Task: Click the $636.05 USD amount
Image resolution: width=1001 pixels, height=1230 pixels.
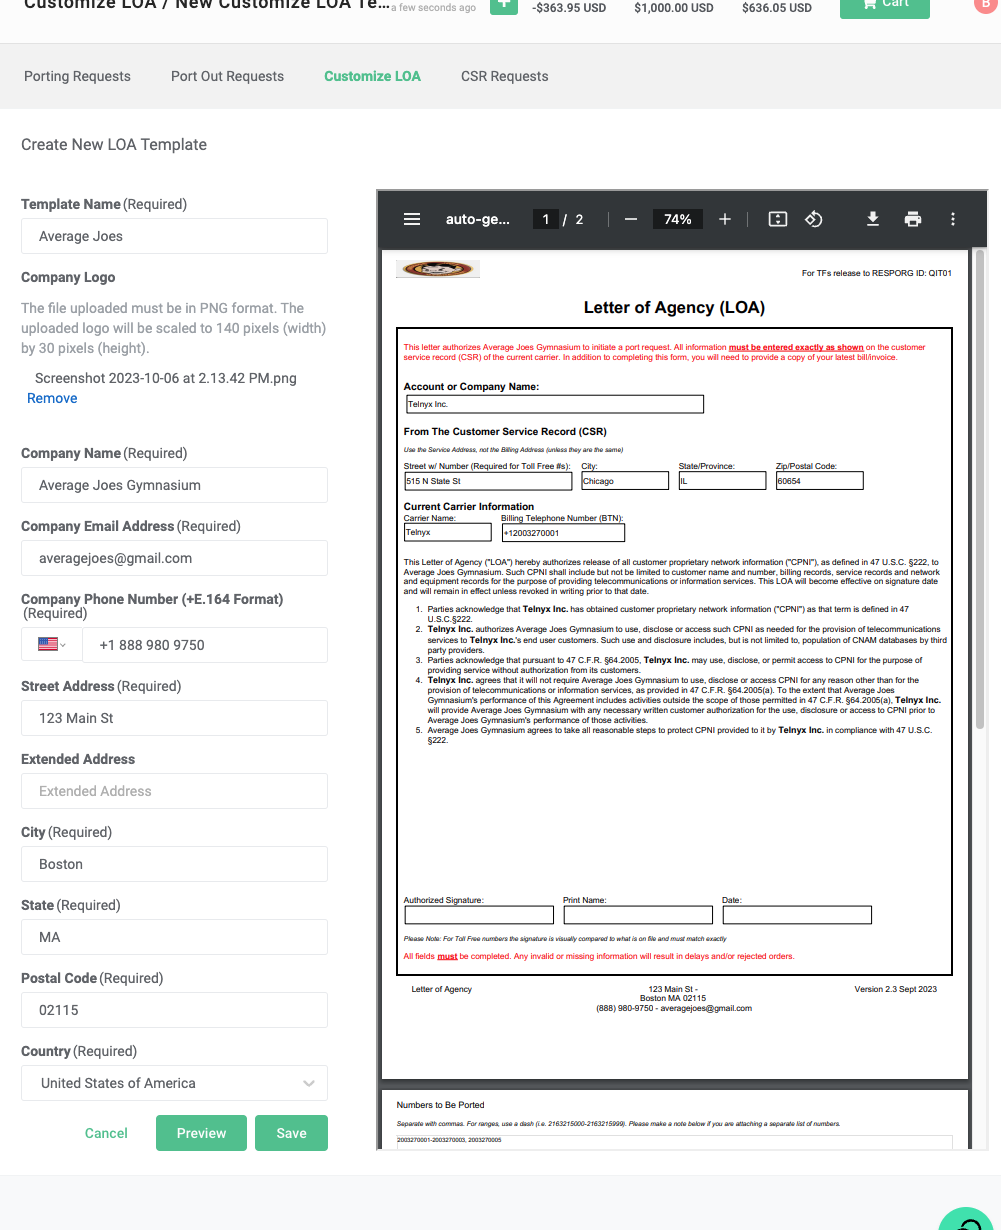Action: pyautogui.click(x=777, y=8)
